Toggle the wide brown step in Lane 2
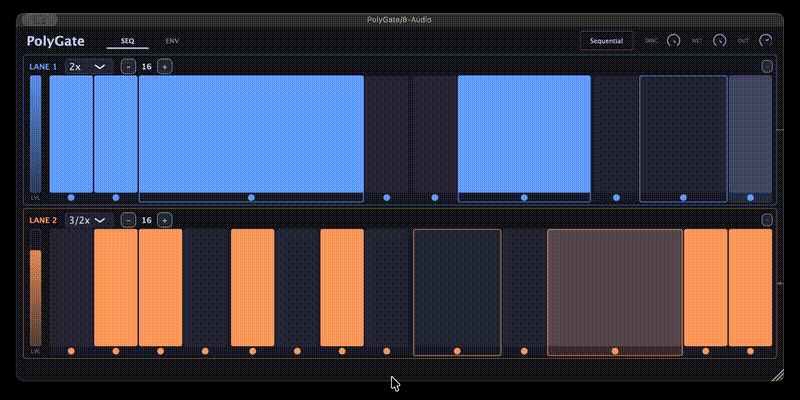Viewport: 800px width, 400px height. [x=615, y=288]
